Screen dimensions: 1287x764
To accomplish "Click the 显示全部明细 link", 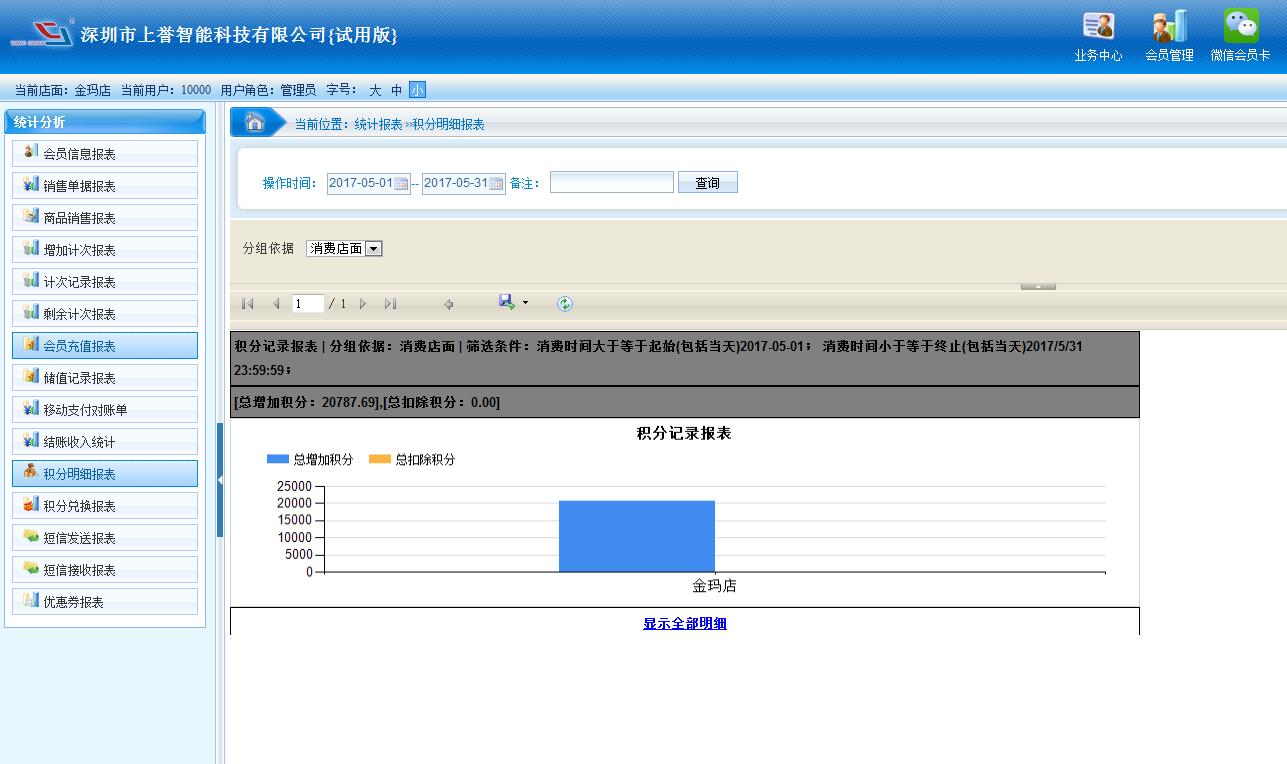I will [x=684, y=624].
